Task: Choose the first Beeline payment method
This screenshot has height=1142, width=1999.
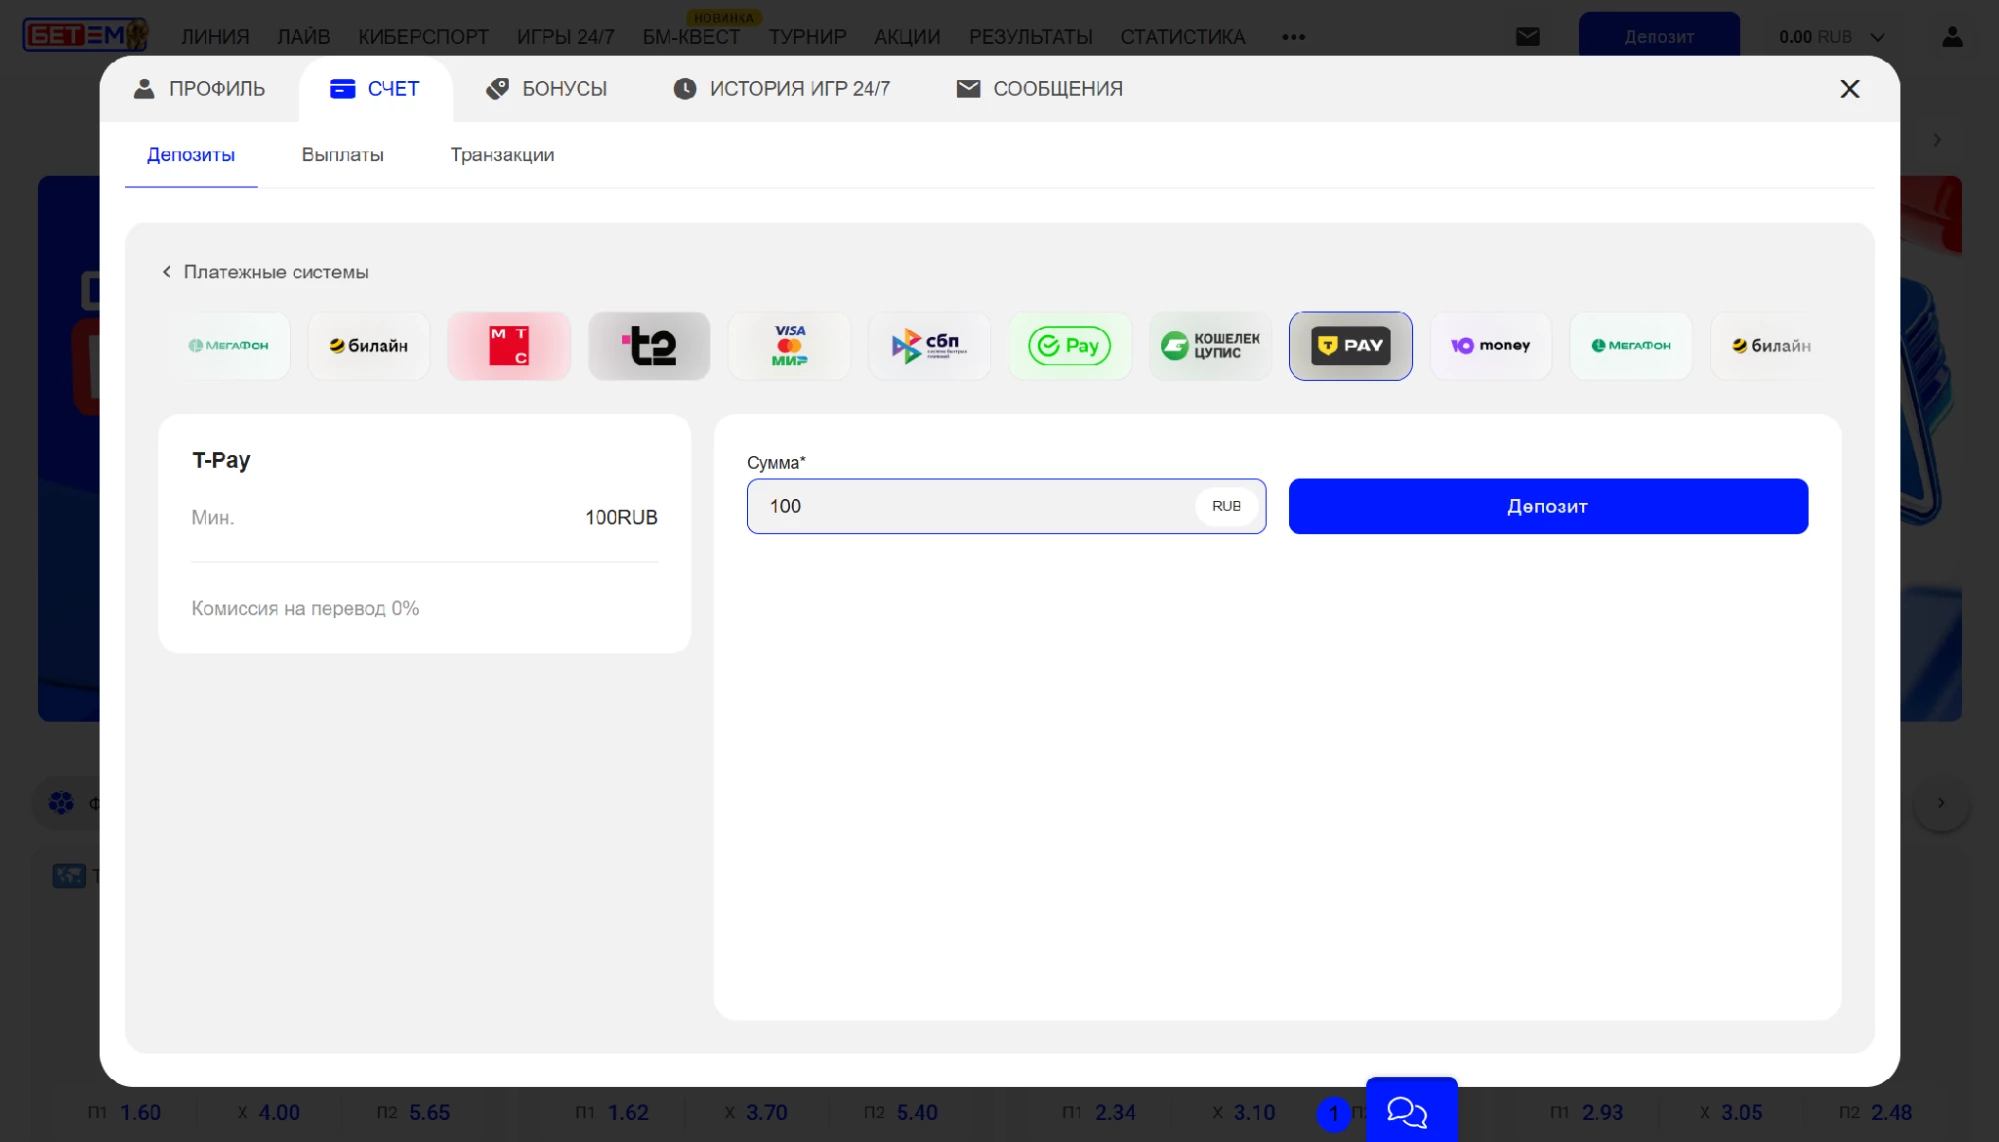Action: (369, 346)
